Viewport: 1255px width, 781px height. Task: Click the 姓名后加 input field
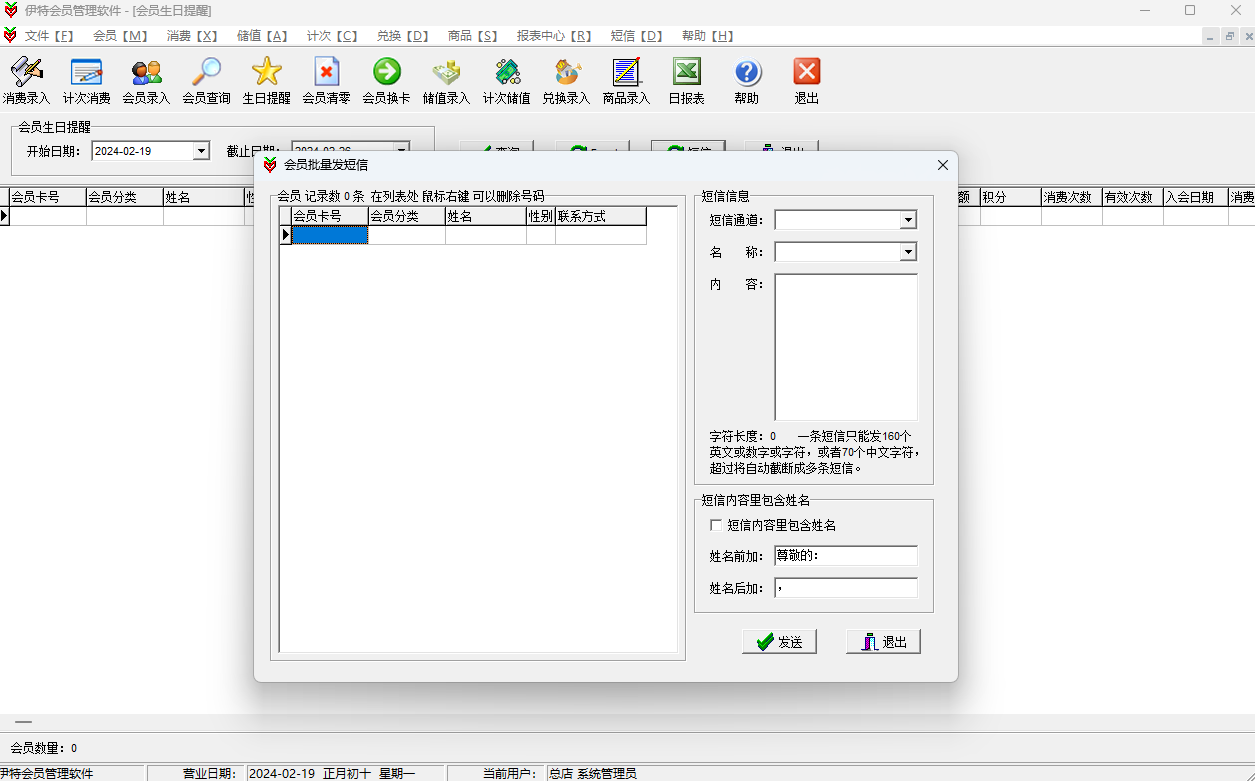coord(846,588)
